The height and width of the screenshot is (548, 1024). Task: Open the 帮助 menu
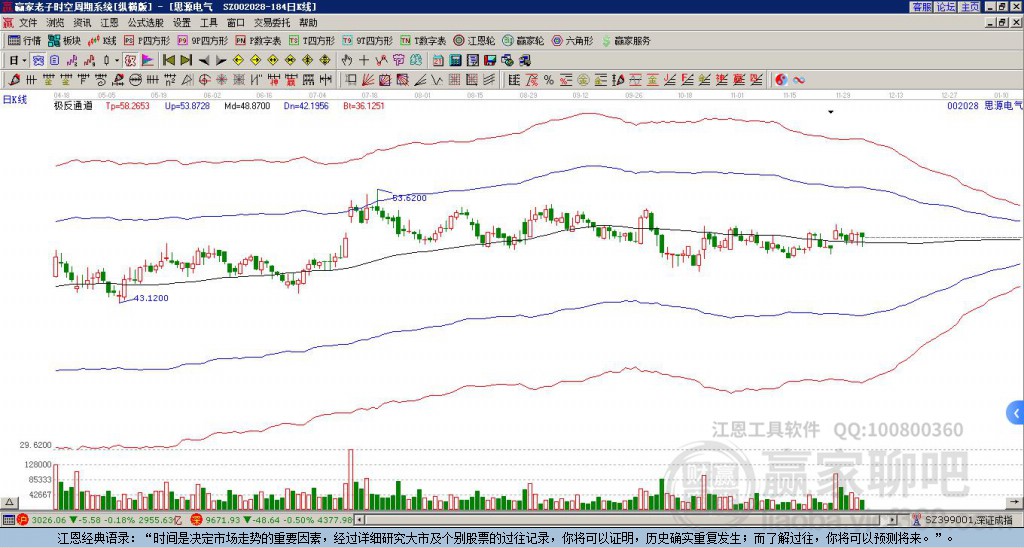click(308, 23)
